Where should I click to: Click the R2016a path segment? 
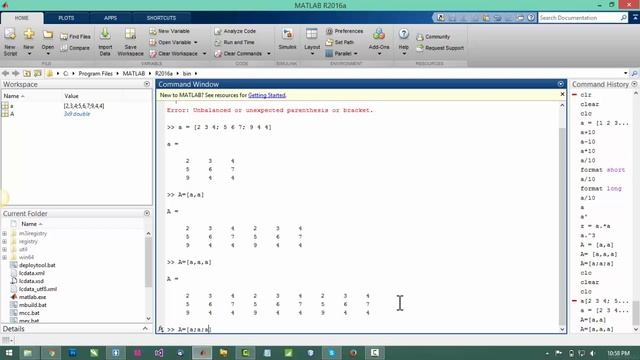pyautogui.click(x=164, y=73)
